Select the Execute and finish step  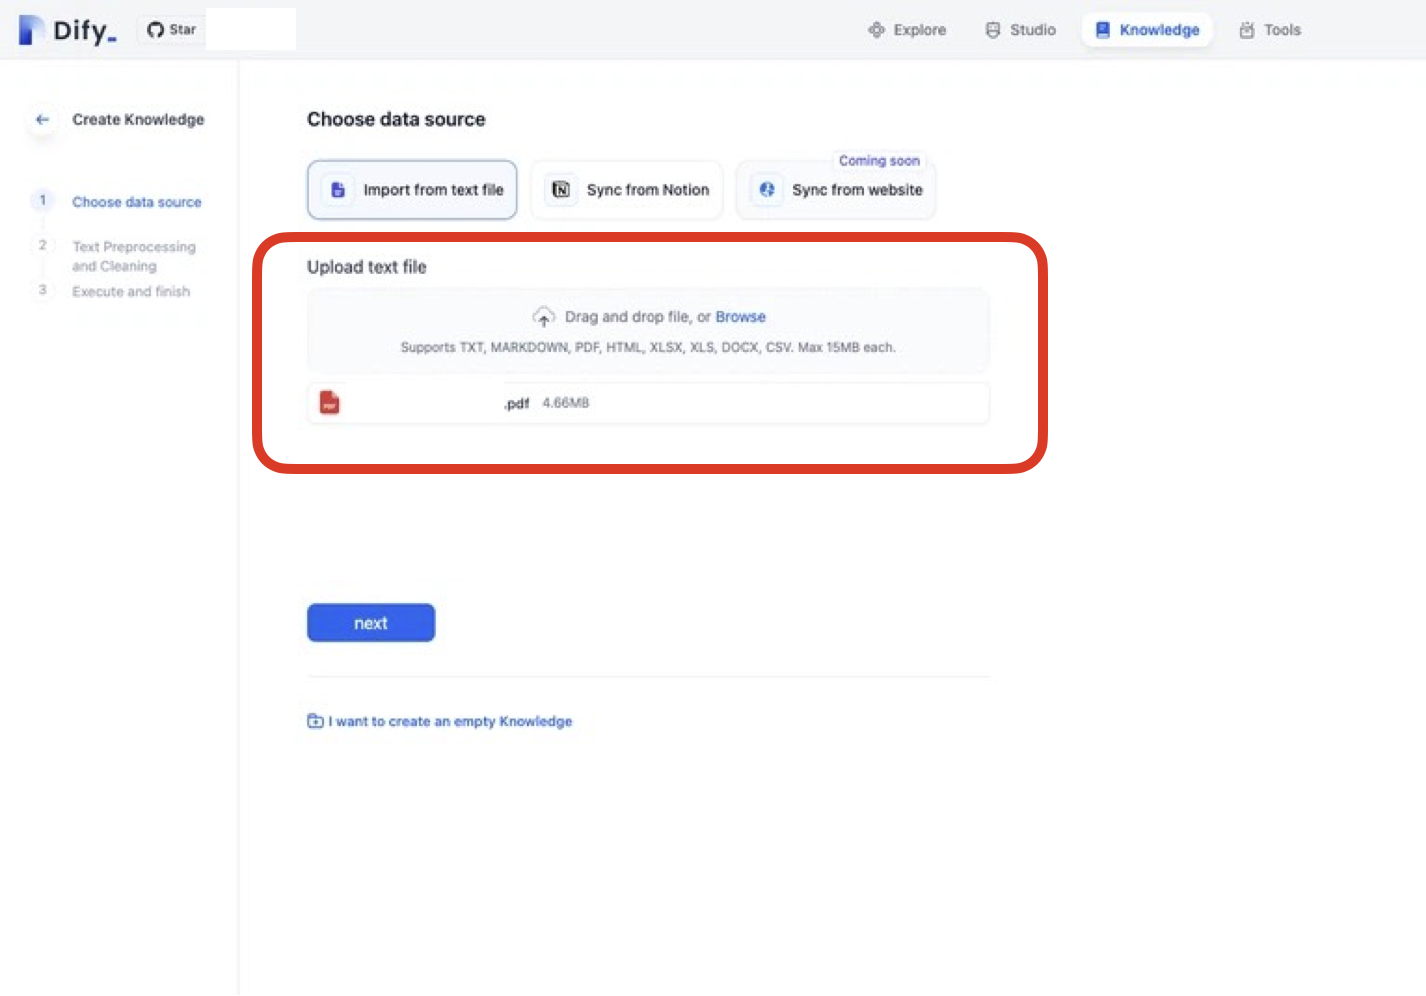pos(130,292)
